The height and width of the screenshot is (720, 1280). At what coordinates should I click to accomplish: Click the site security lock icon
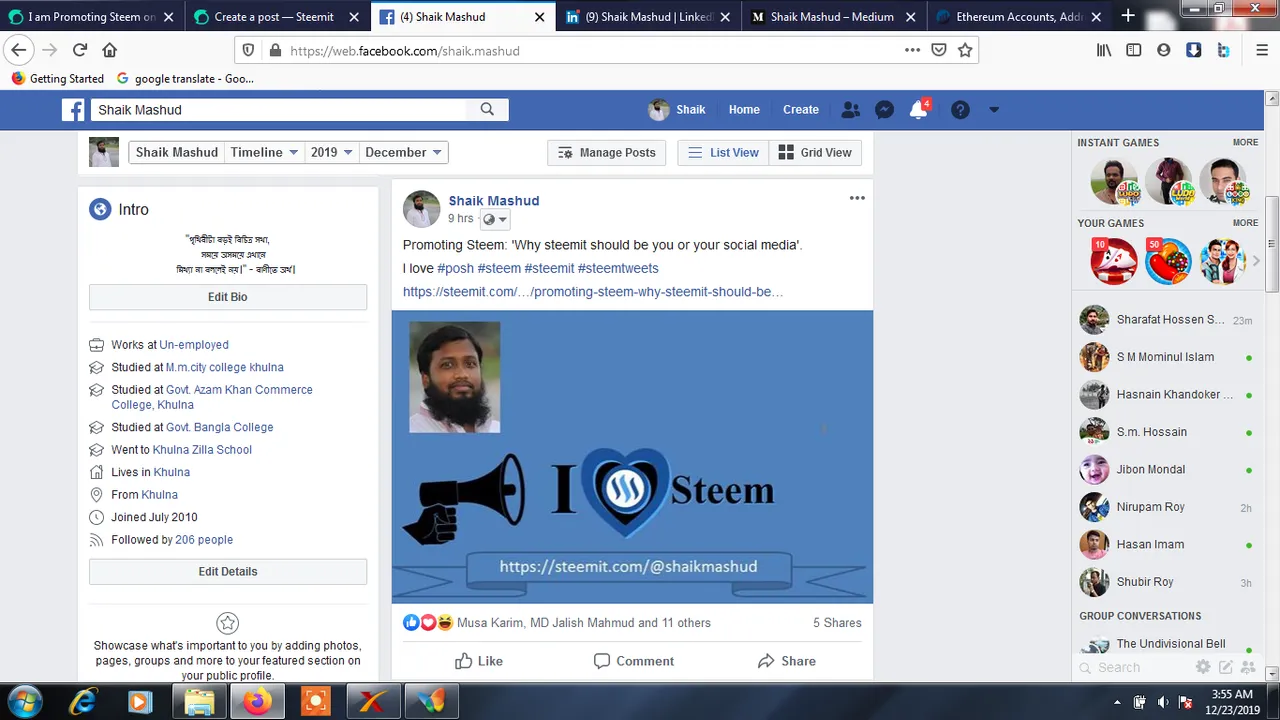[x=273, y=50]
